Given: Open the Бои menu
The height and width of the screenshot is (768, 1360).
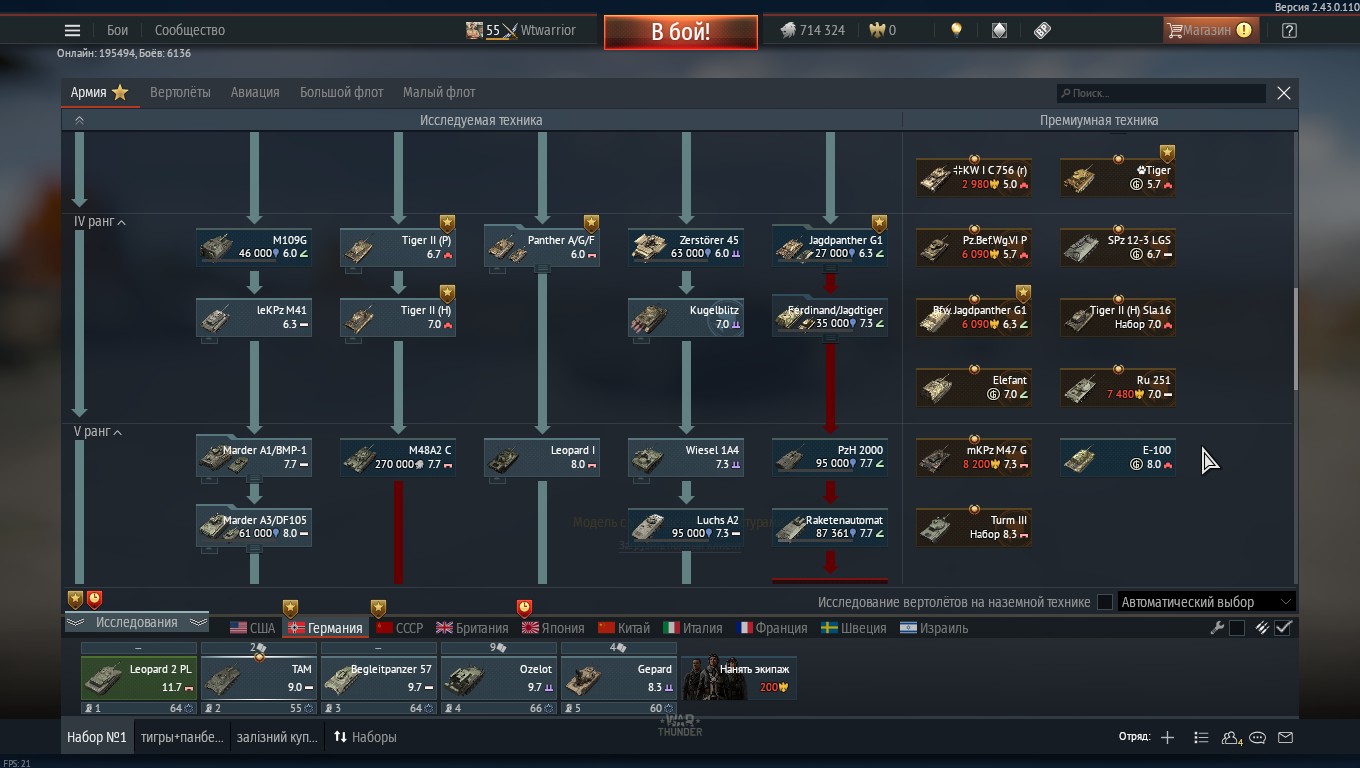Looking at the screenshot, I should point(118,30).
